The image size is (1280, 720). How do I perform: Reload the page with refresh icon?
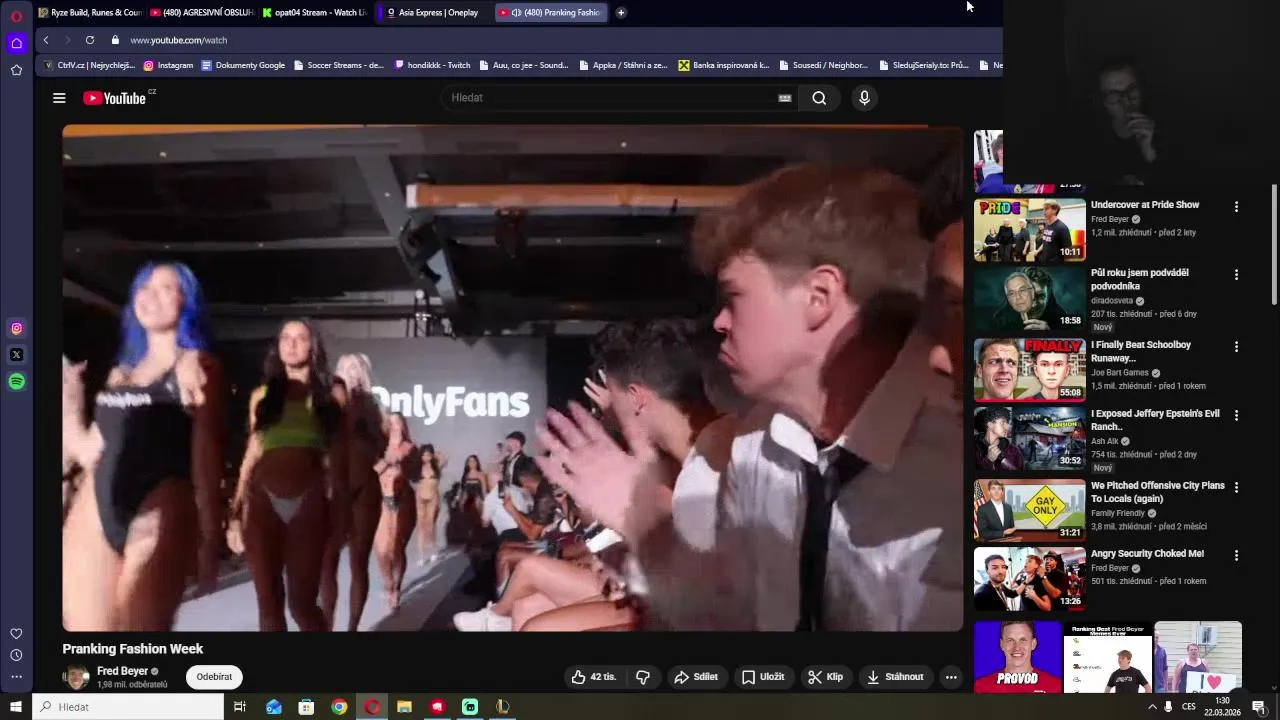(x=90, y=40)
